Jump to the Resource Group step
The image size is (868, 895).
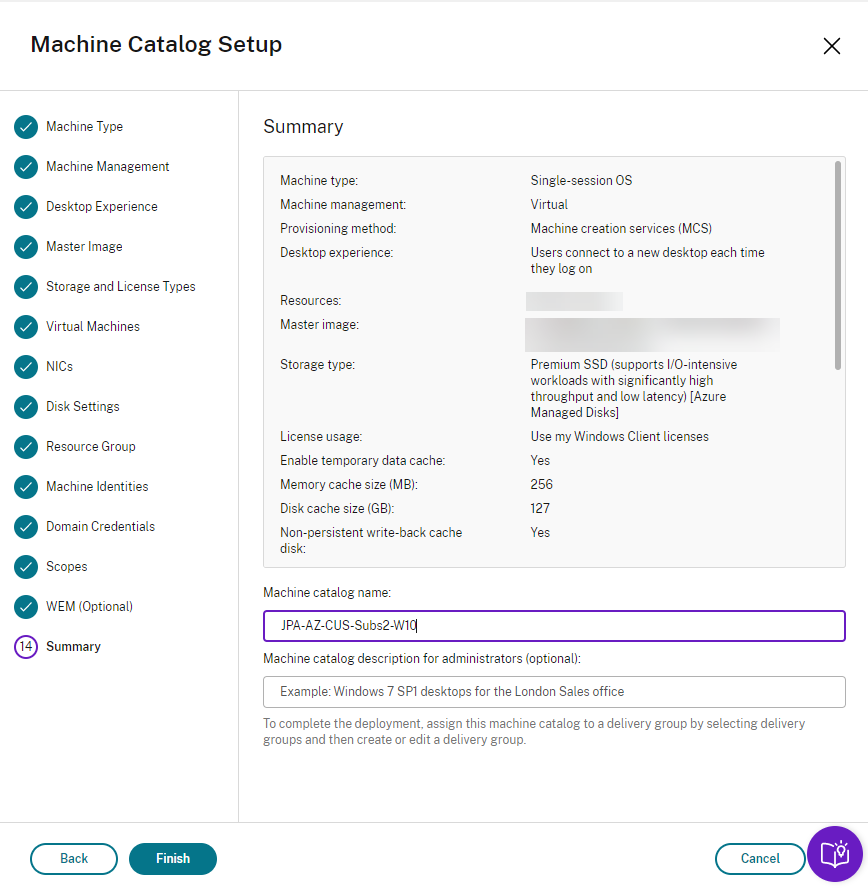pos(90,447)
